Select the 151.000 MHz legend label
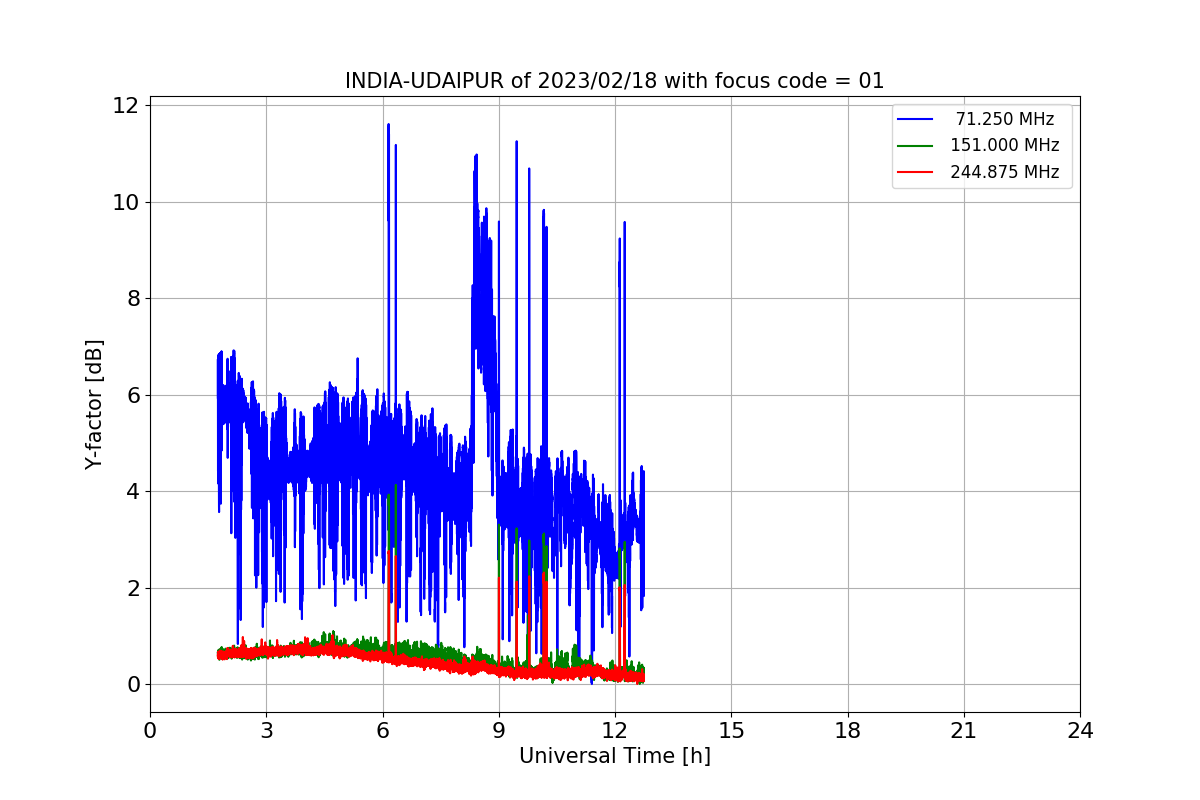 tap(1005, 145)
